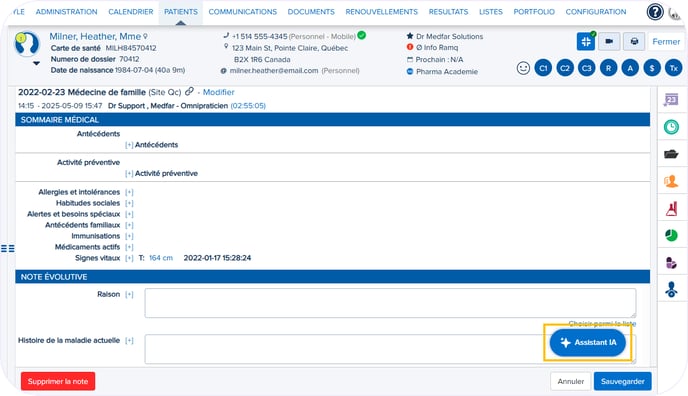Expand Habitudes sociales [+]

pos(129,203)
